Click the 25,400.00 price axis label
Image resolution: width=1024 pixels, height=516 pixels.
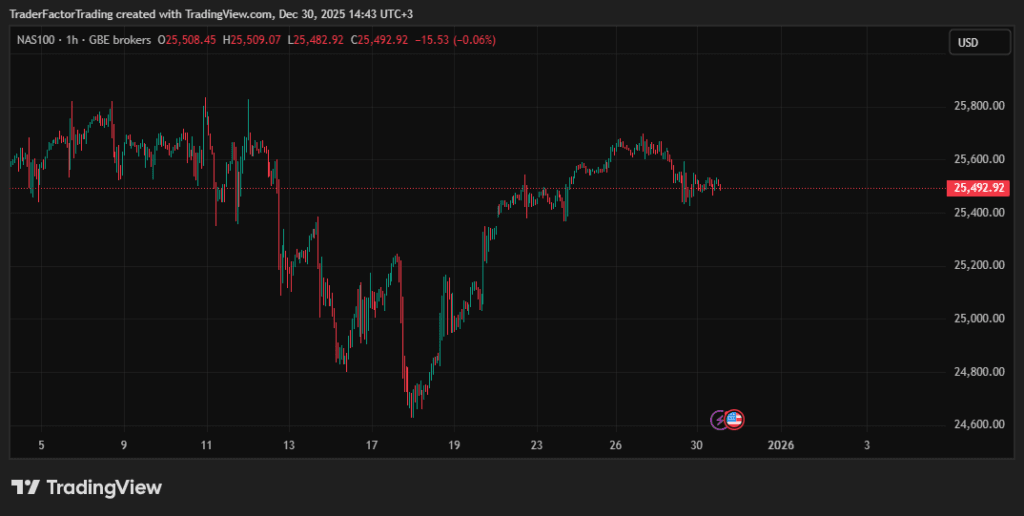(x=979, y=212)
